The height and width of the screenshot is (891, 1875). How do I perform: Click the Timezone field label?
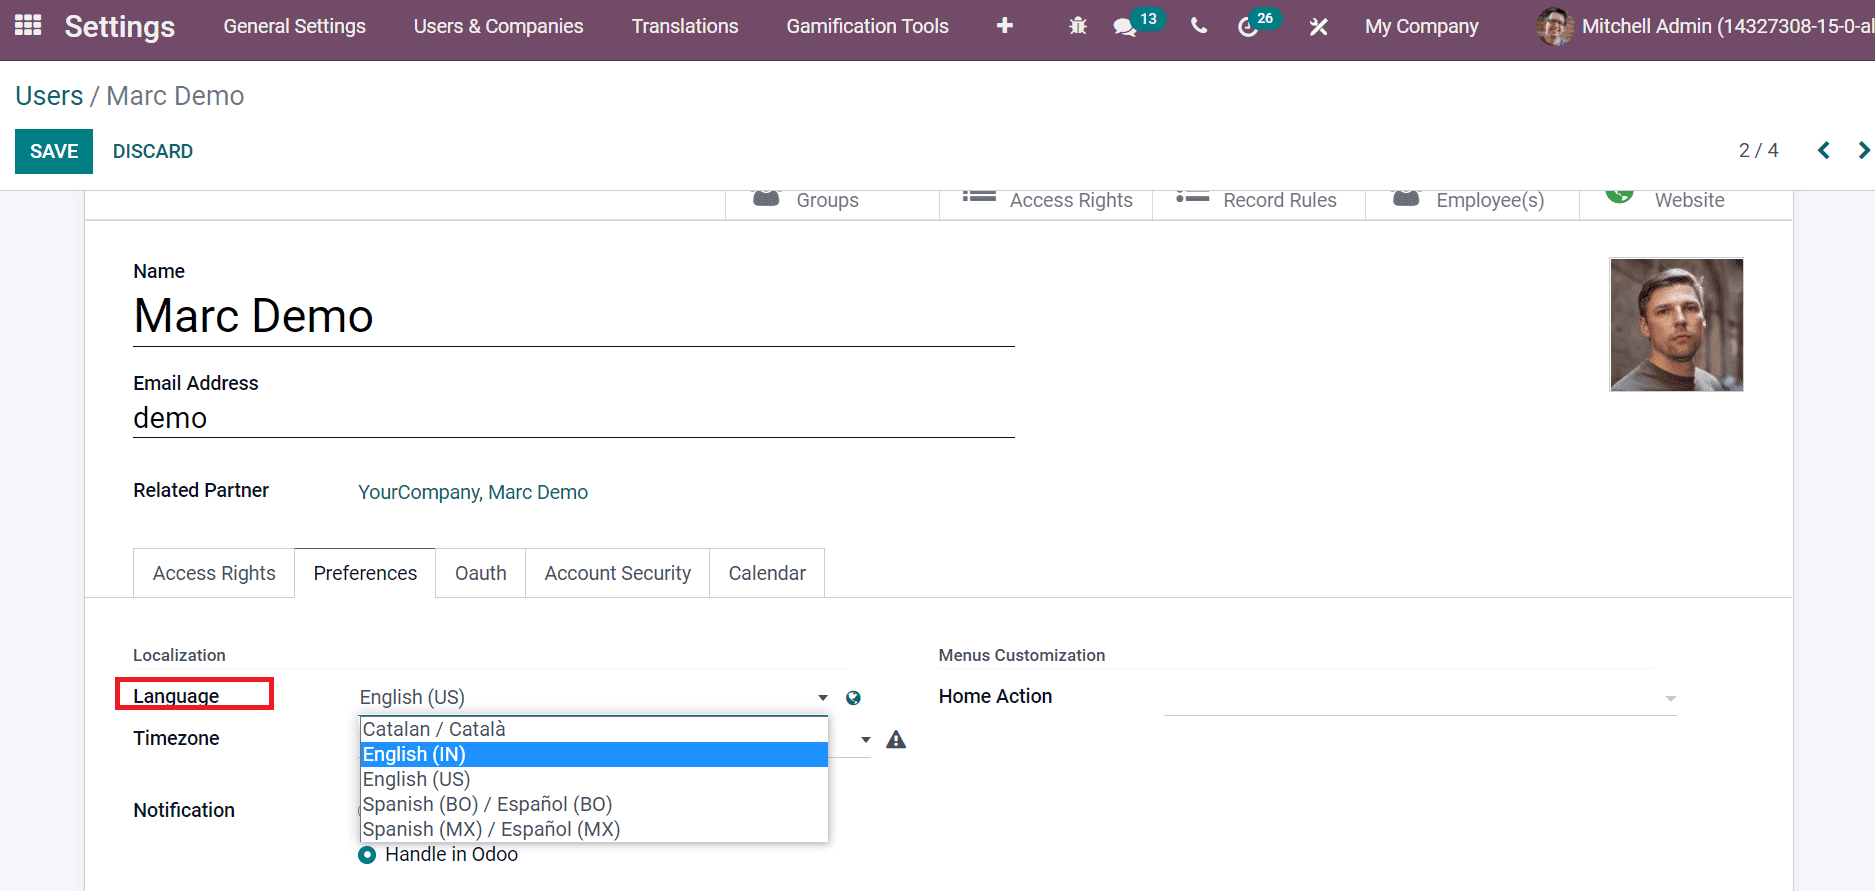[176, 738]
